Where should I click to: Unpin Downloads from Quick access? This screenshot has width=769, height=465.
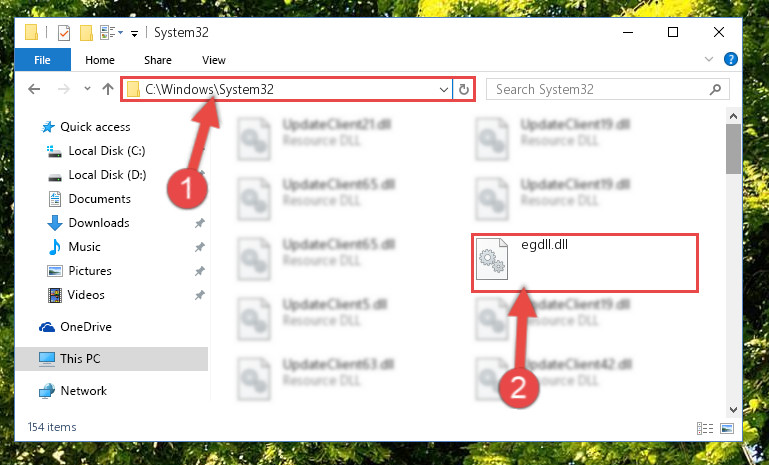pos(199,223)
